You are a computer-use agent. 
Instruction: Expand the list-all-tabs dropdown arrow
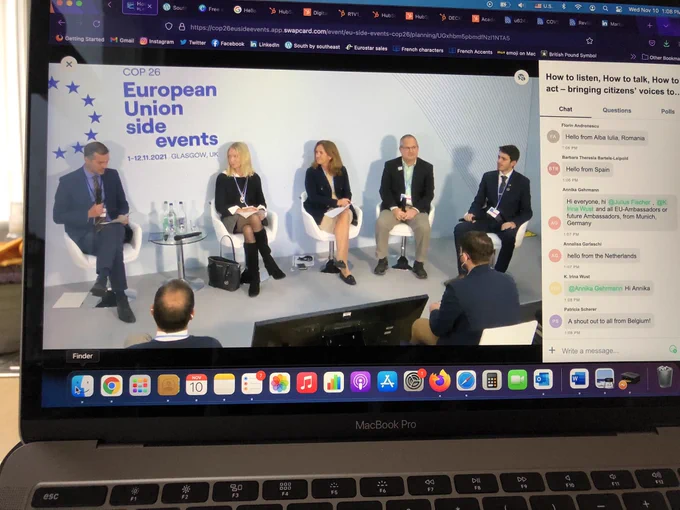(666, 26)
